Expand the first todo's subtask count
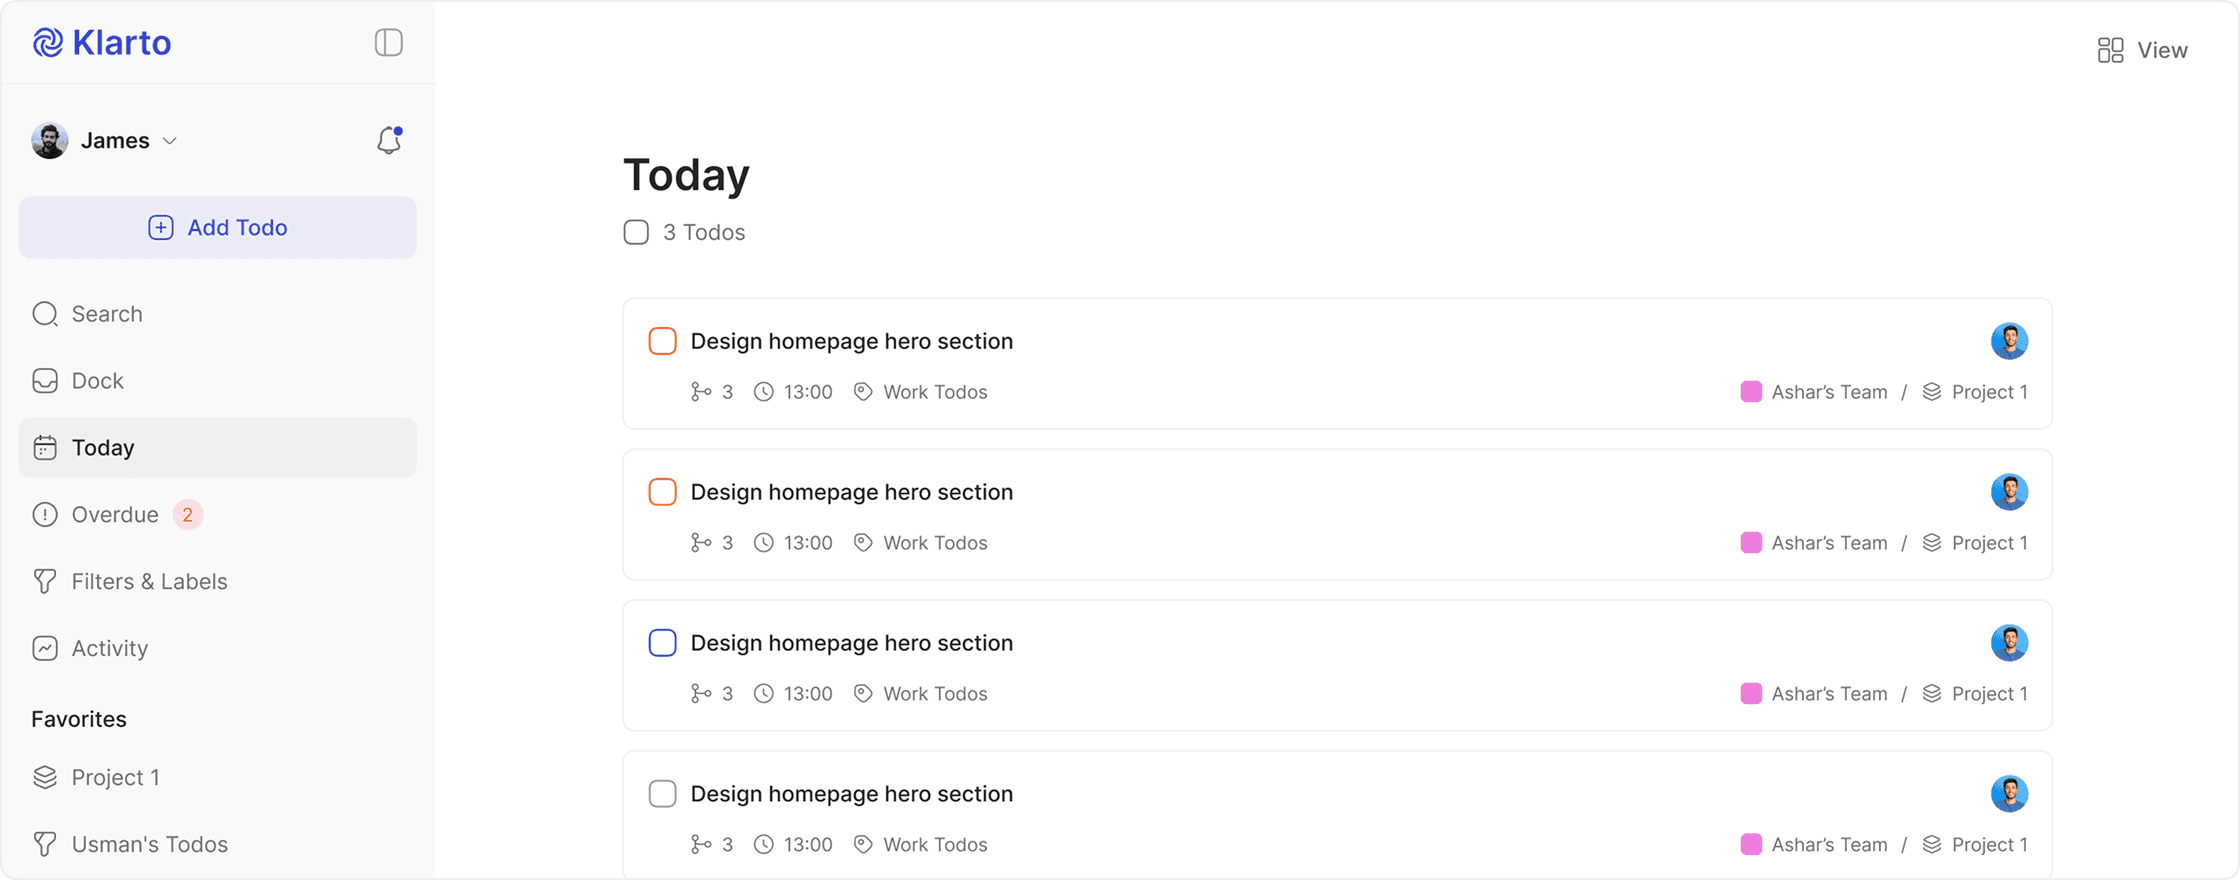2240x880 pixels. [712, 391]
